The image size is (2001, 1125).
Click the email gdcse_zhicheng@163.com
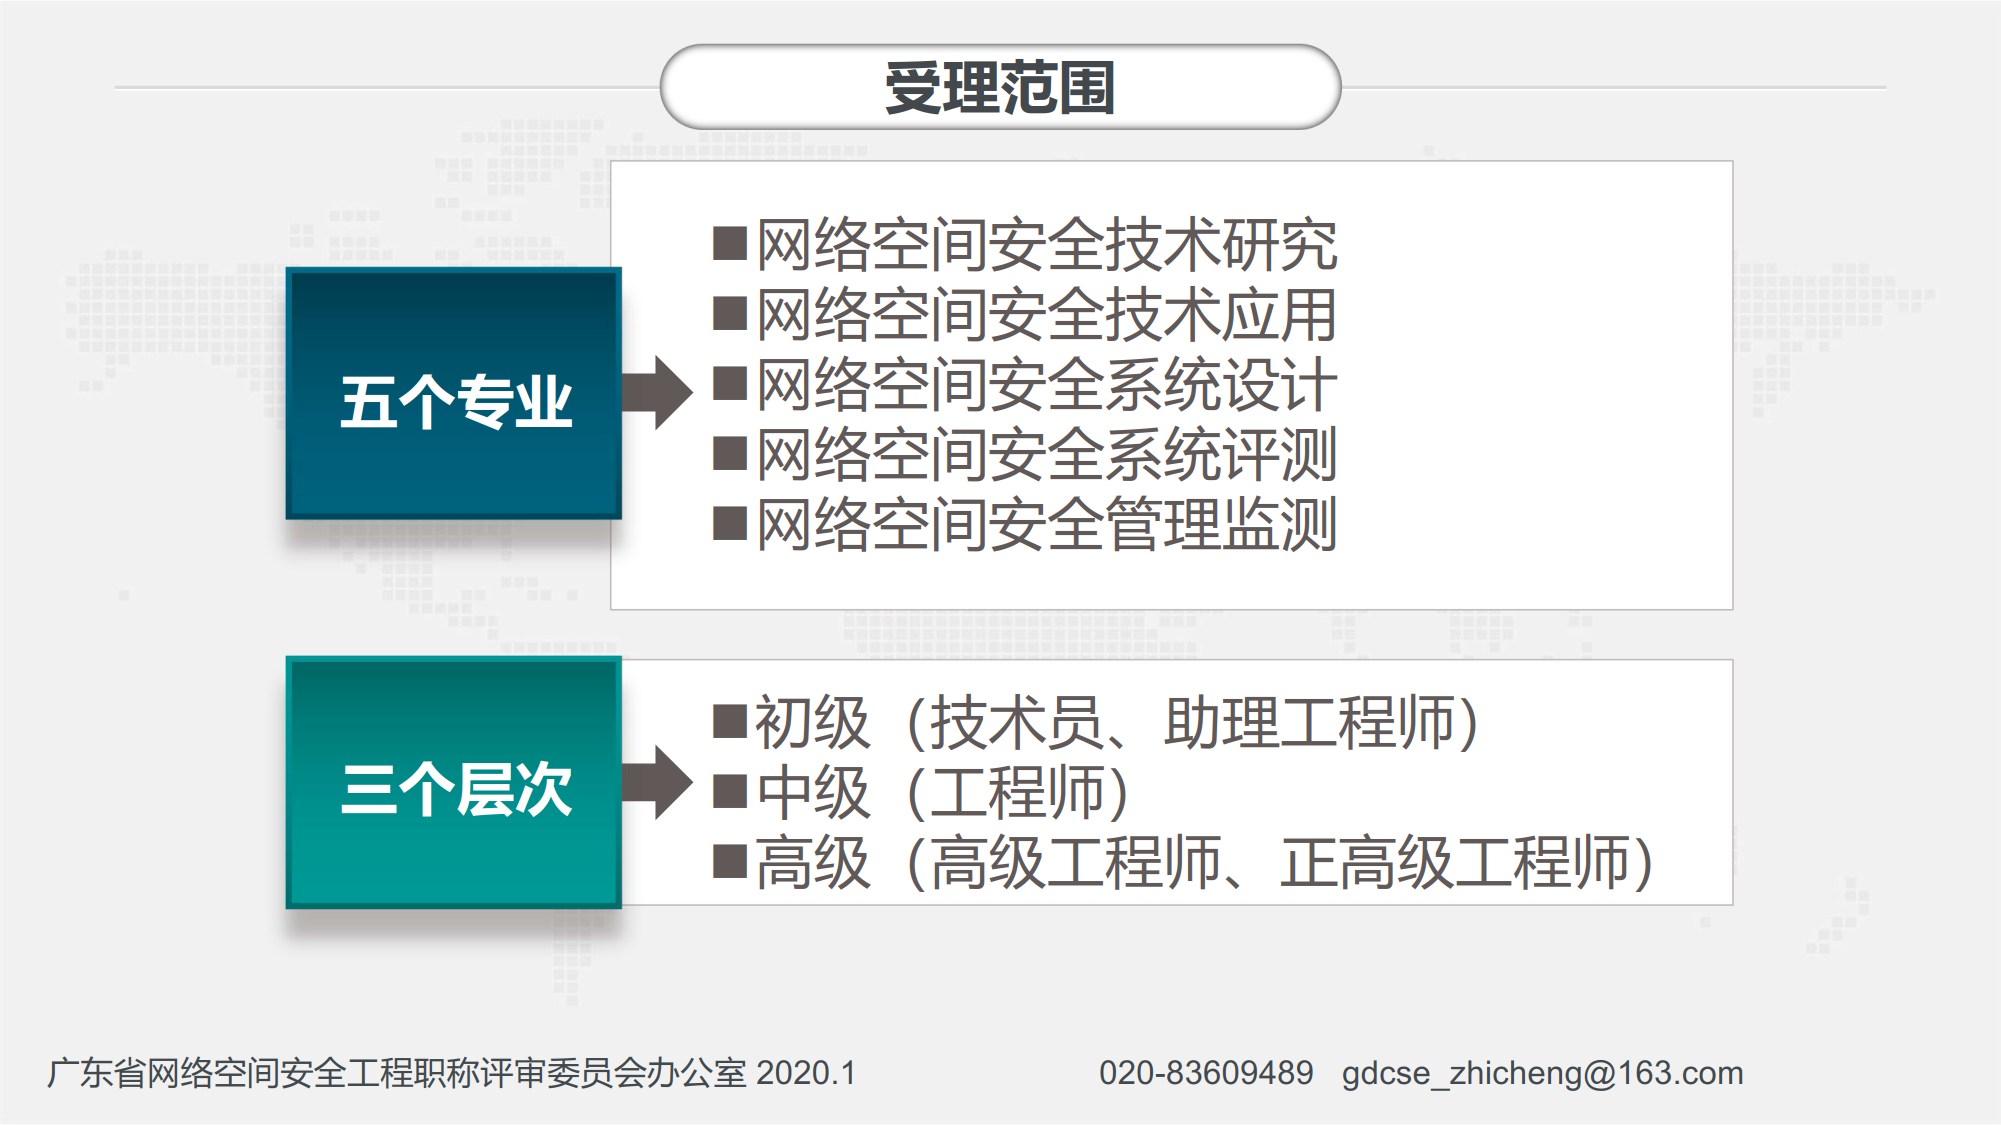[1542, 1073]
